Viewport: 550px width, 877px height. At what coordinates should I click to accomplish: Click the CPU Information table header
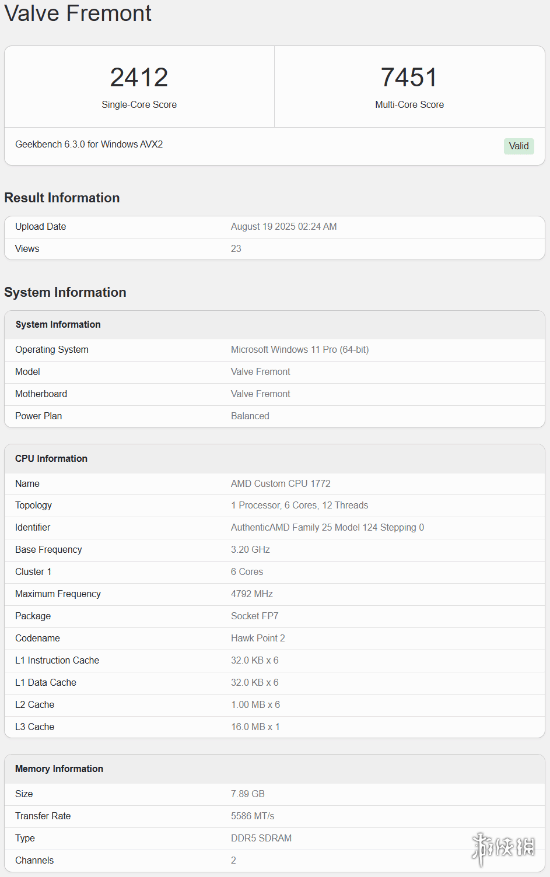pos(275,459)
